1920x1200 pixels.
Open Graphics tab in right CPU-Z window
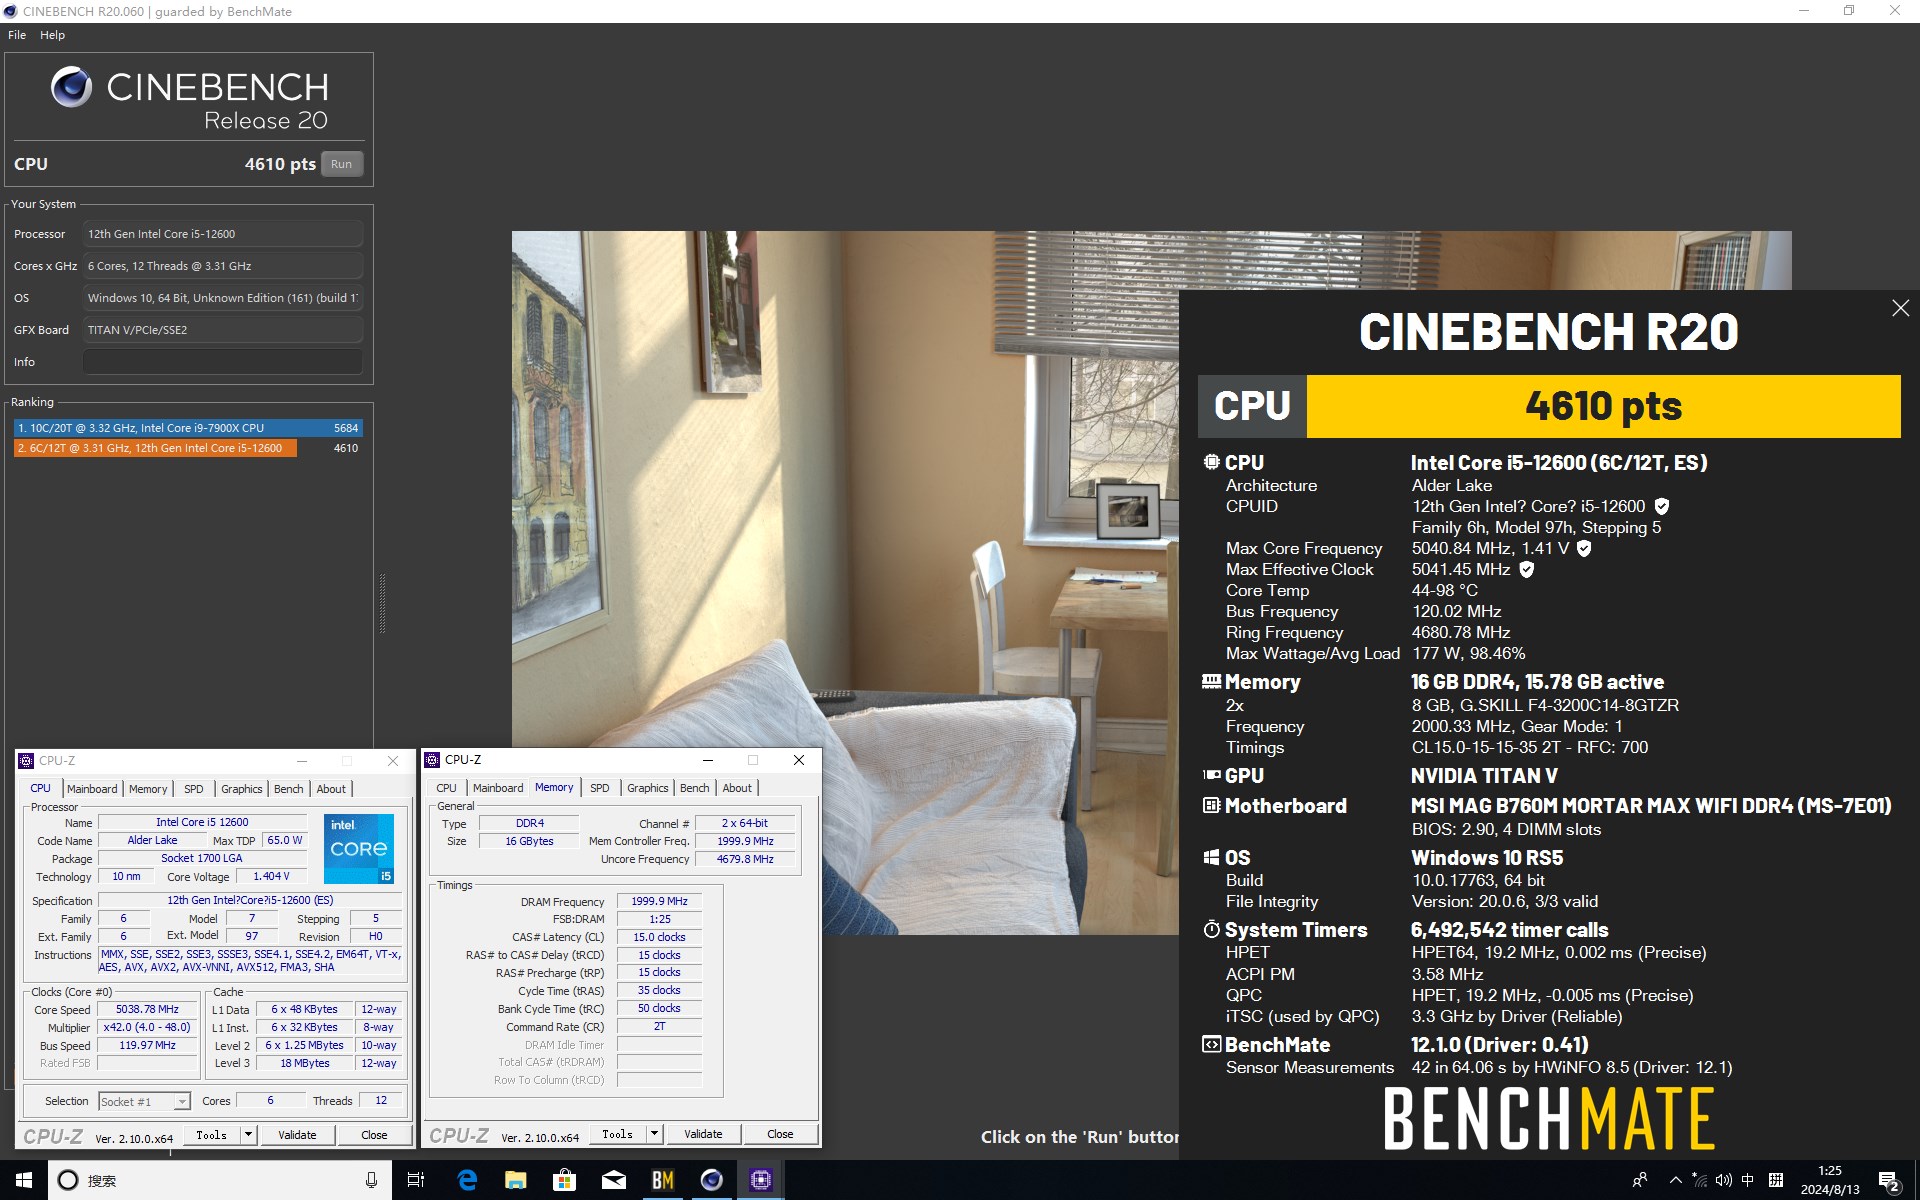pos(648,788)
